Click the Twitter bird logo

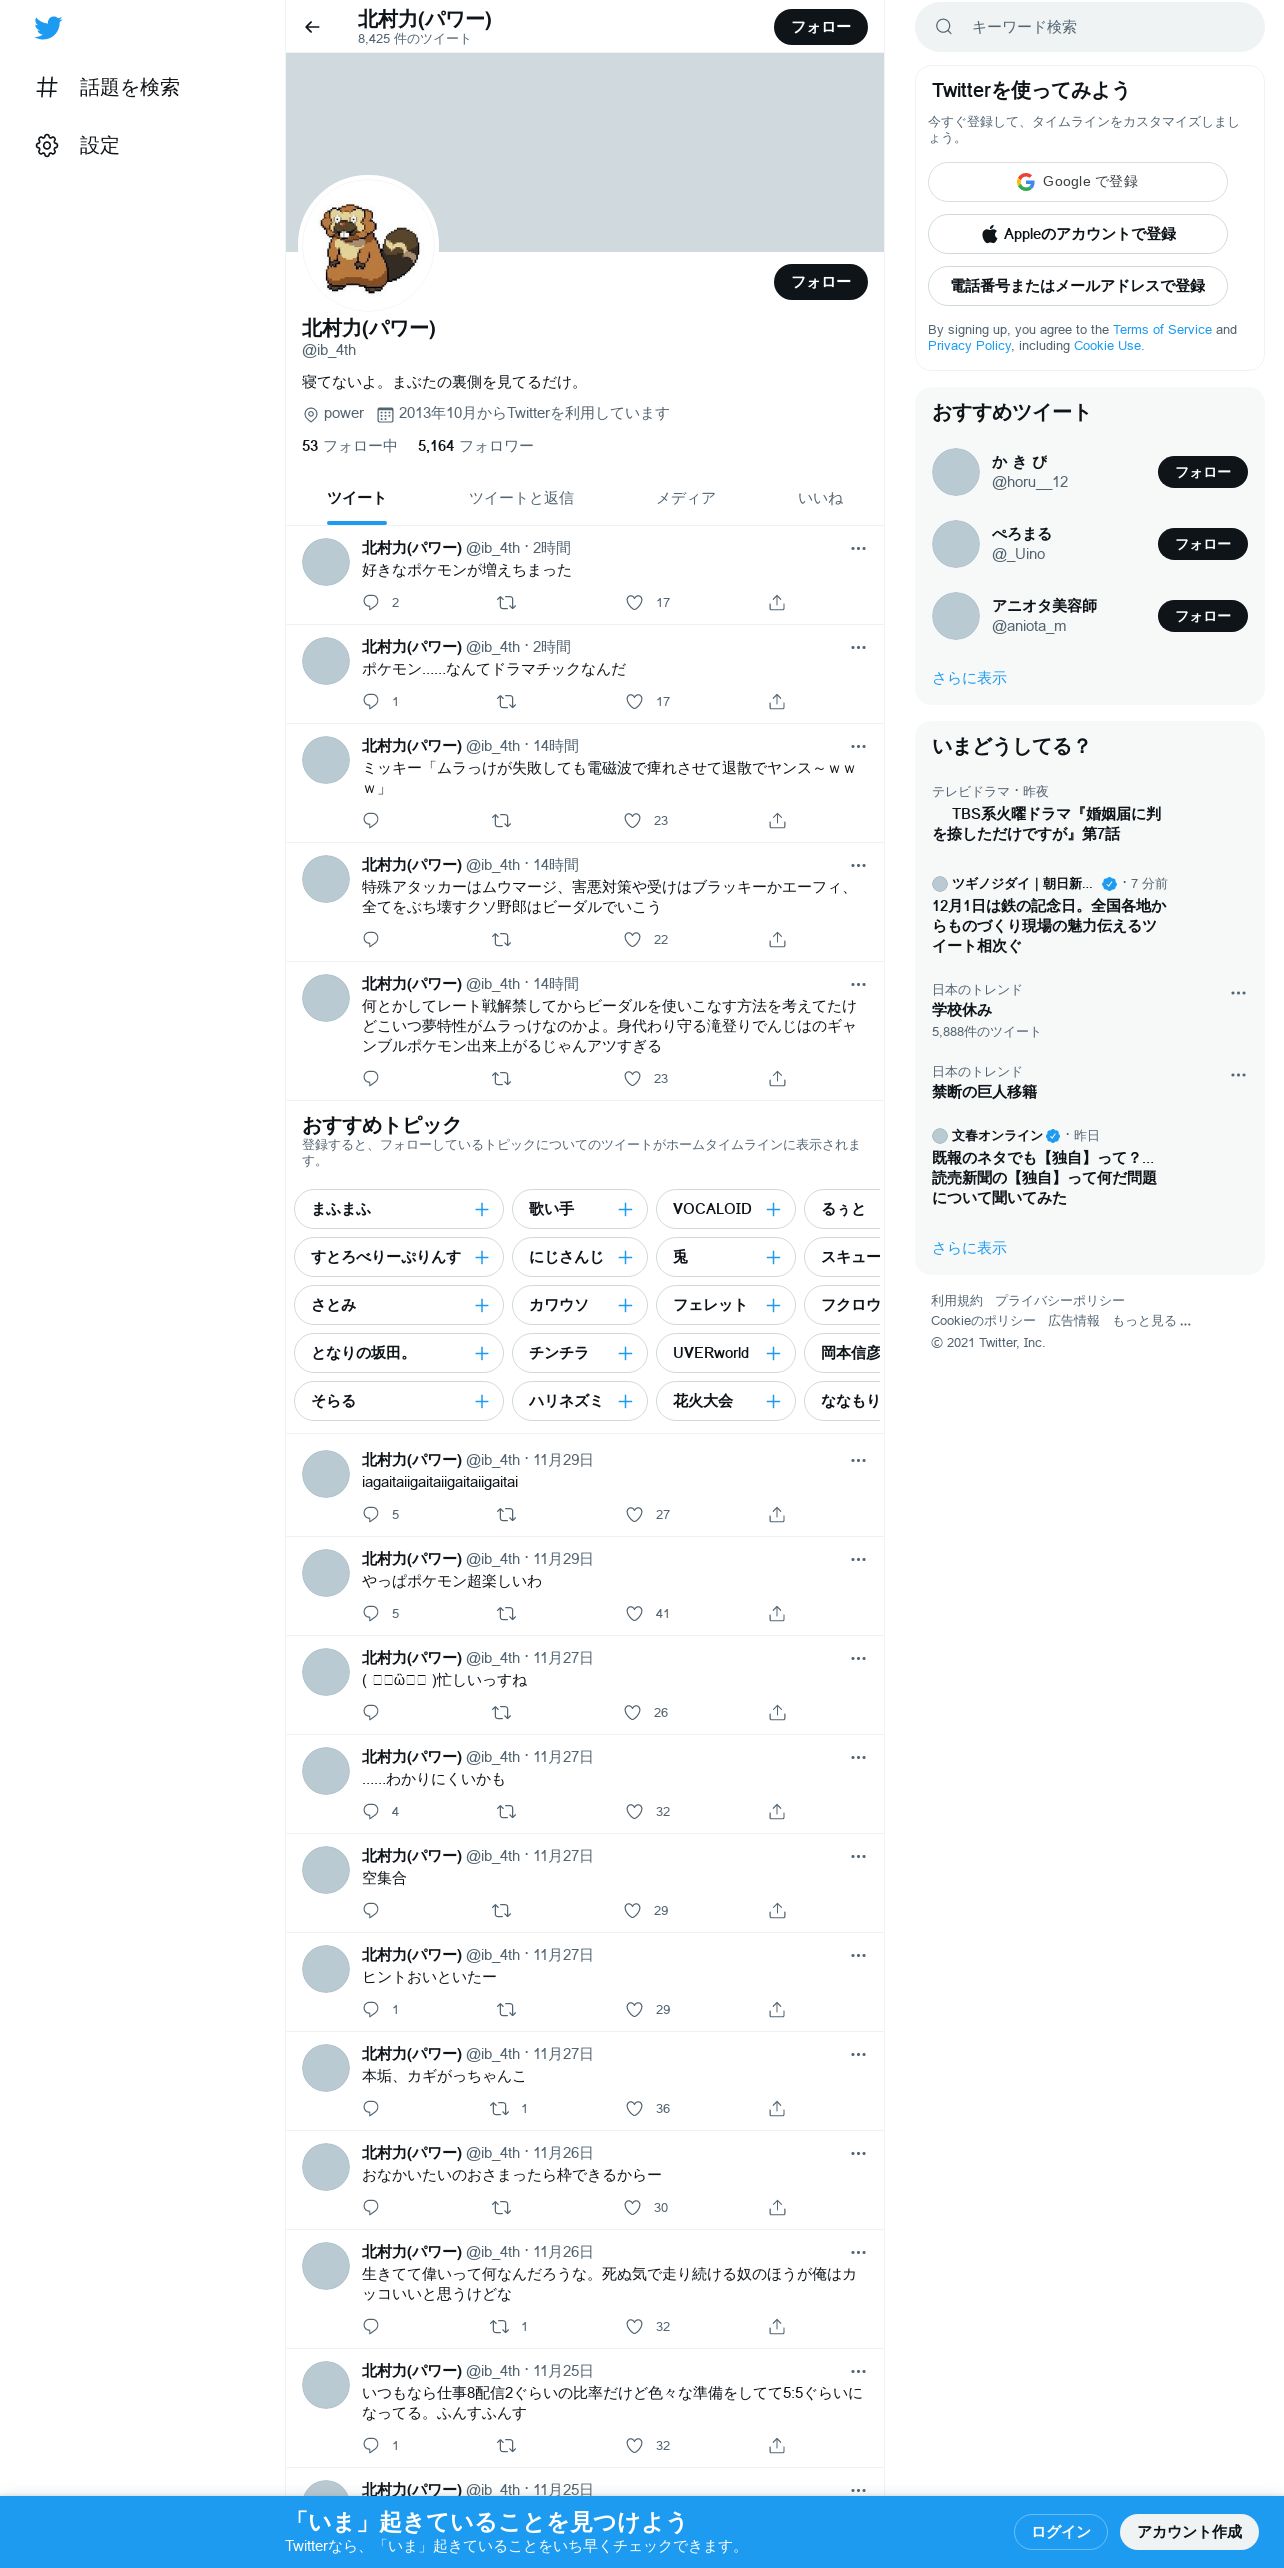[x=48, y=27]
